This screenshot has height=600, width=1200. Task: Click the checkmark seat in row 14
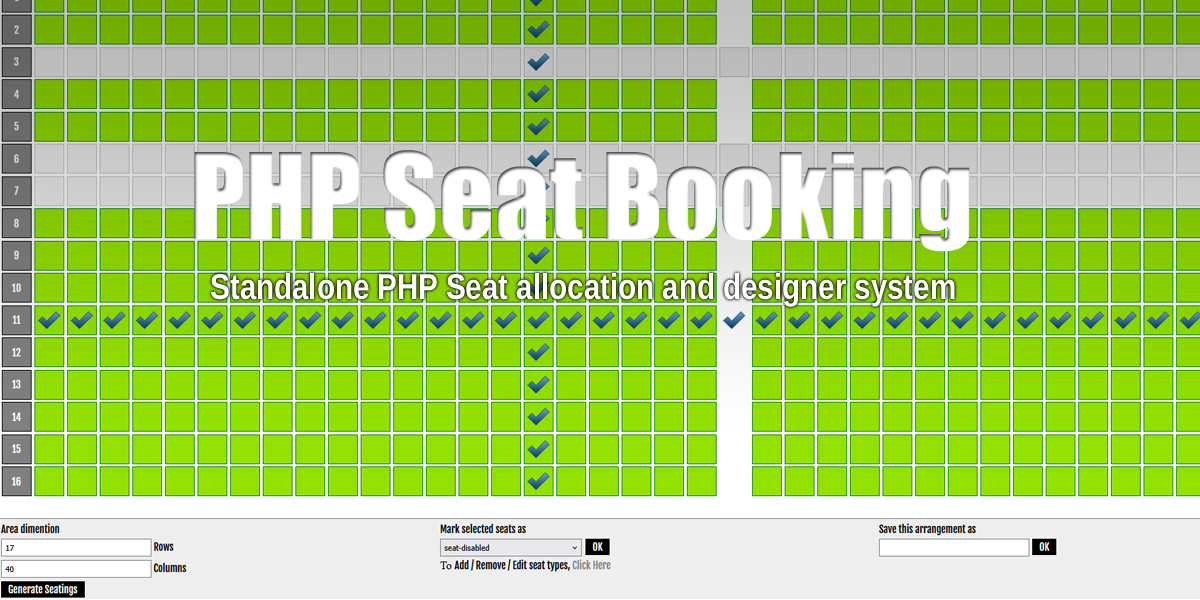(537, 416)
